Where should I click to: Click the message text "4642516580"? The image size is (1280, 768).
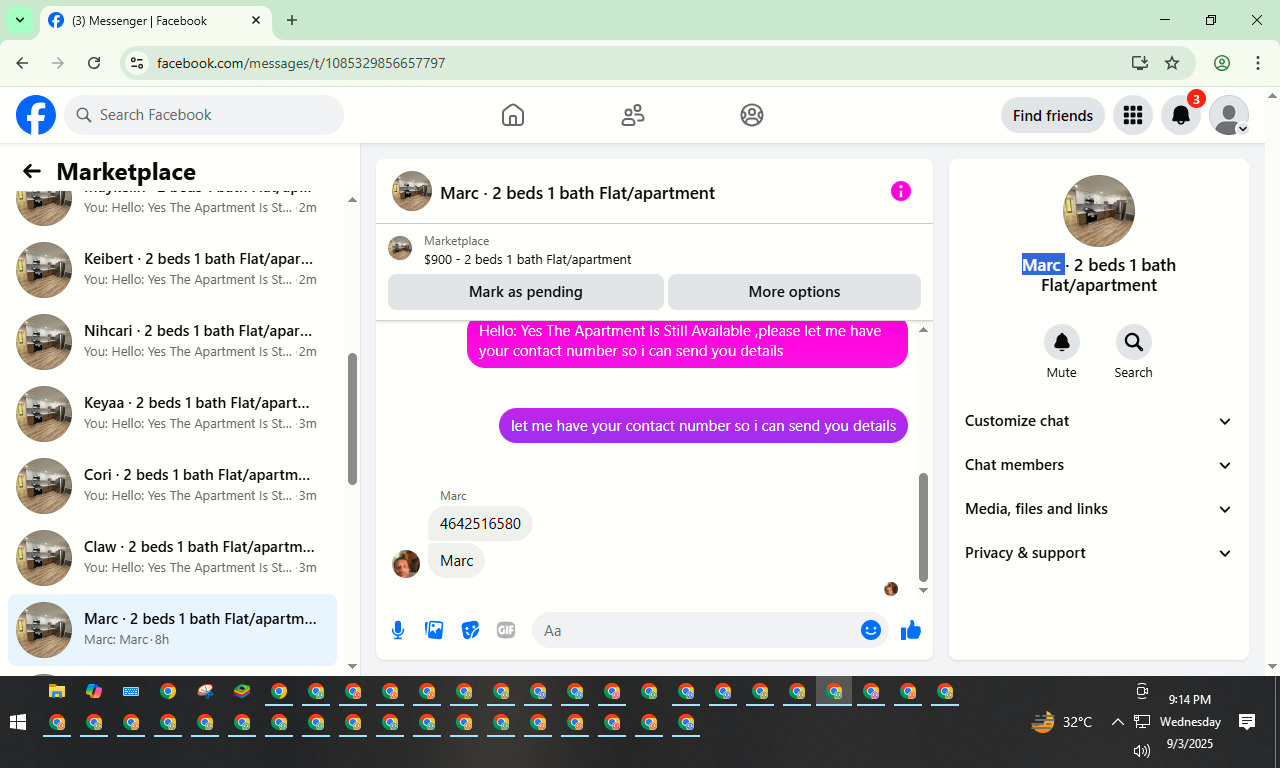click(x=480, y=524)
